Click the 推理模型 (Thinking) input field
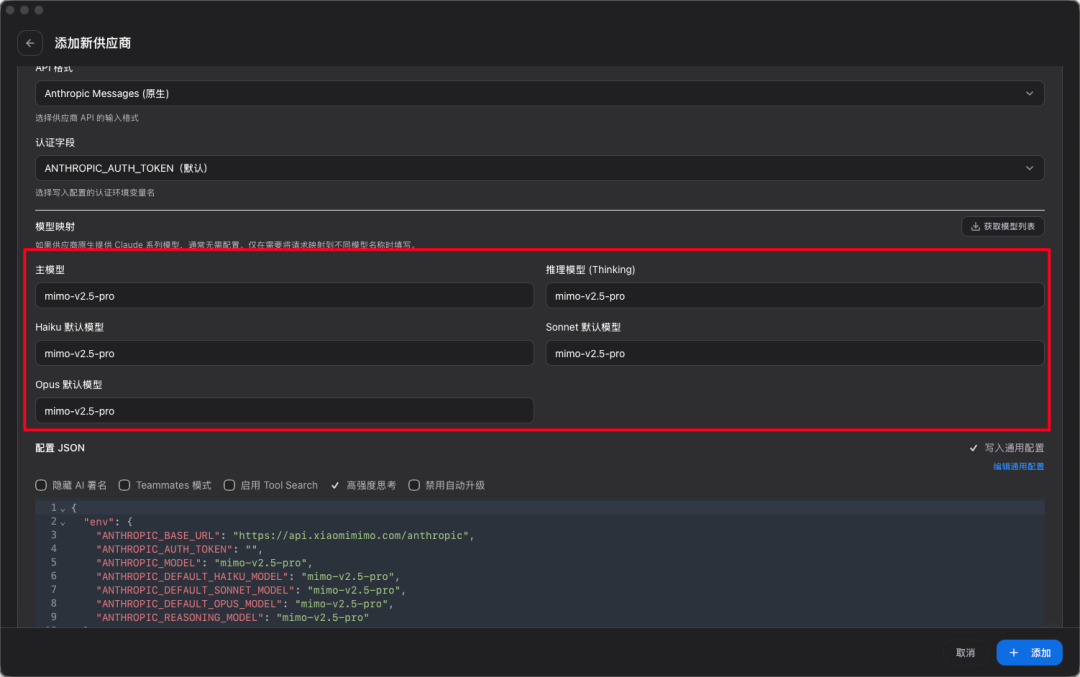1080x677 pixels. [794, 296]
